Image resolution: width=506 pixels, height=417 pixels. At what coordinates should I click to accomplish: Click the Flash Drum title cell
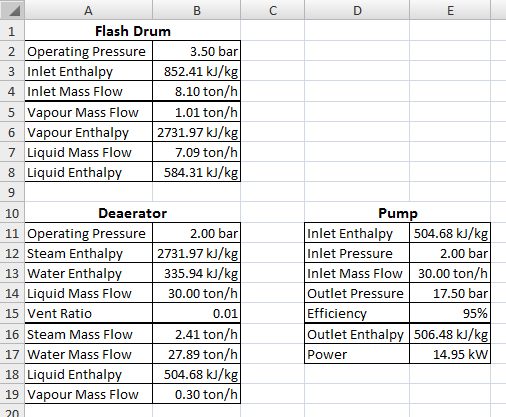(x=133, y=31)
